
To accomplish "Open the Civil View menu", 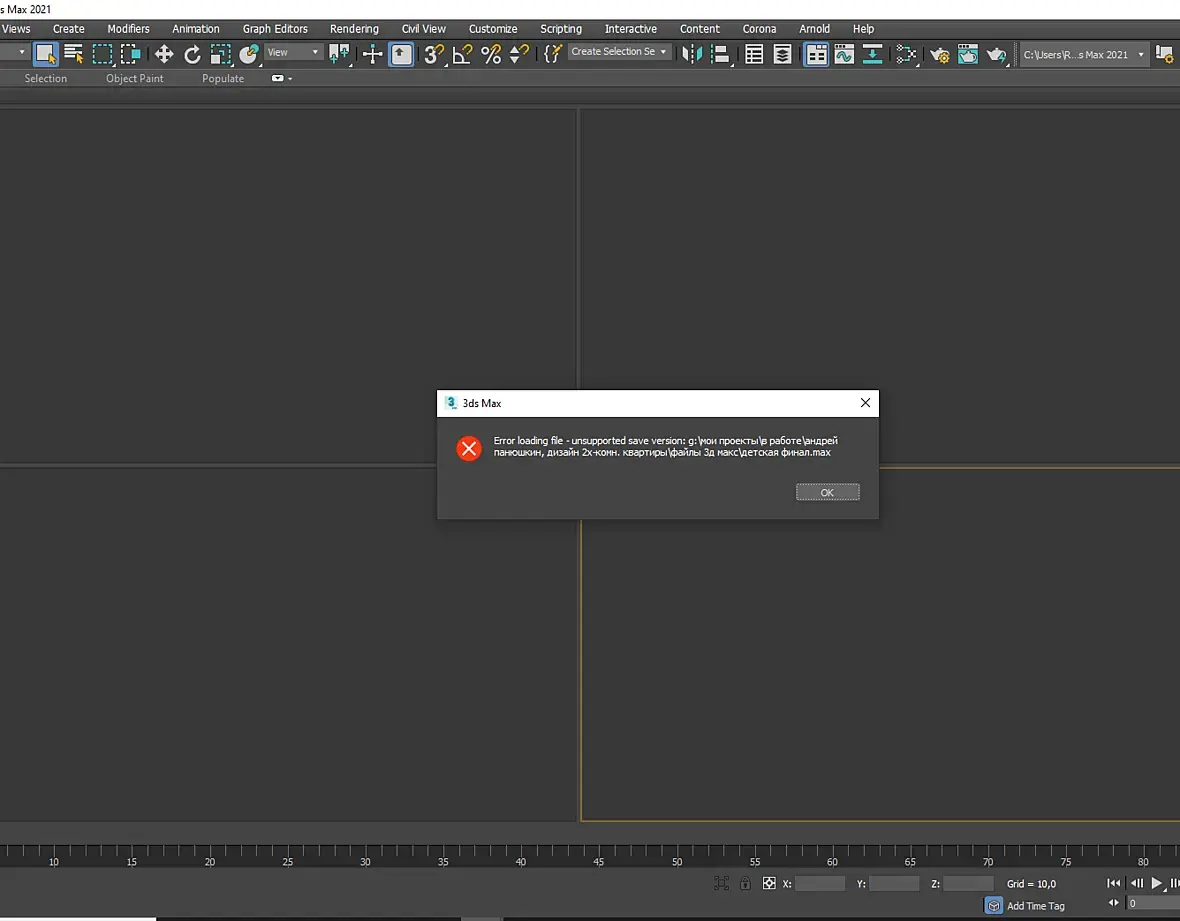I will point(424,29).
